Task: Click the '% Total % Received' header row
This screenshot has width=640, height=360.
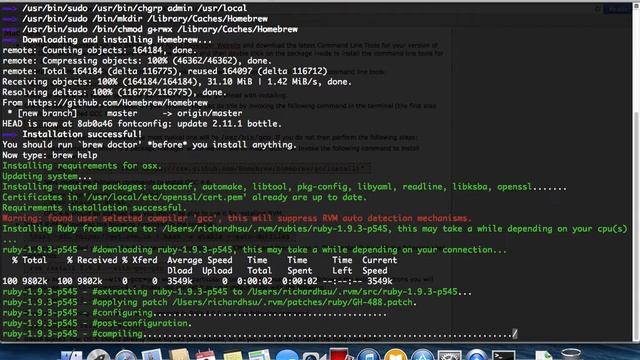Action: point(204,260)
